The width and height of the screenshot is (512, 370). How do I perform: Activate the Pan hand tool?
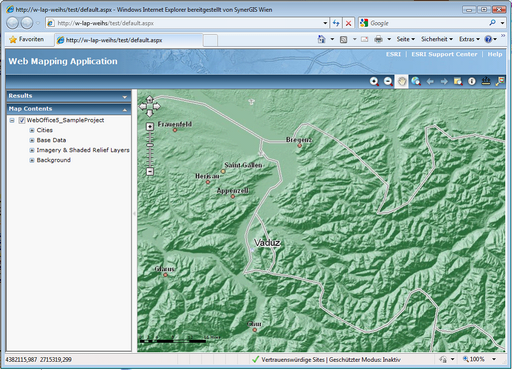coord(402,81)
